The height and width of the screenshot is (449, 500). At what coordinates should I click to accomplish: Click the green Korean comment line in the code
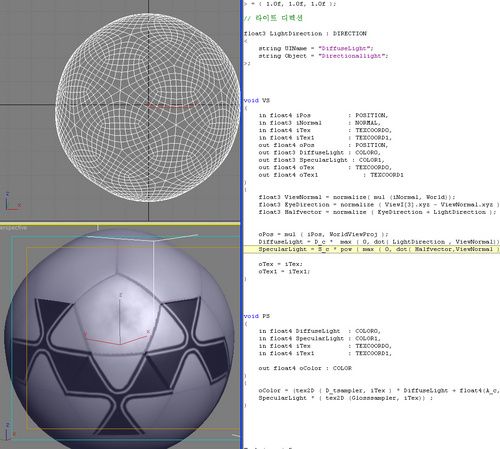click(x=273, y=18)
